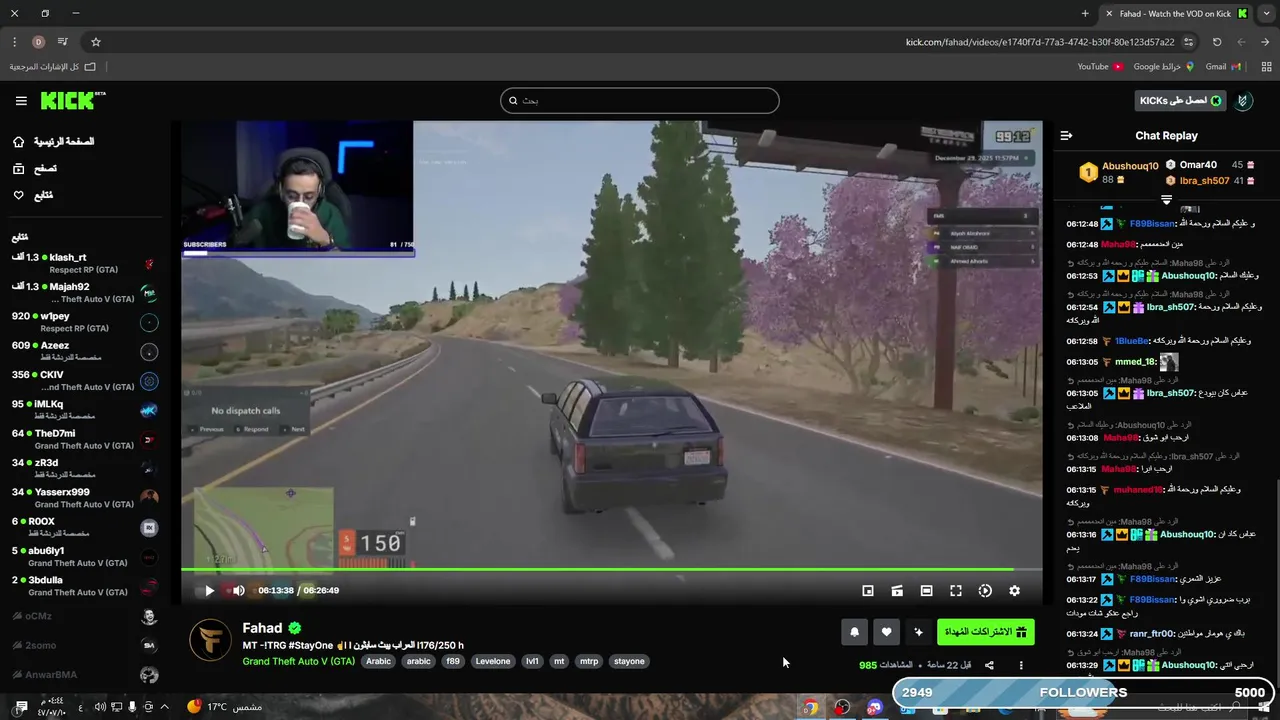Bookmark this page with star
The width and height of the screenshot is (1280, 720).
point(96,42)
